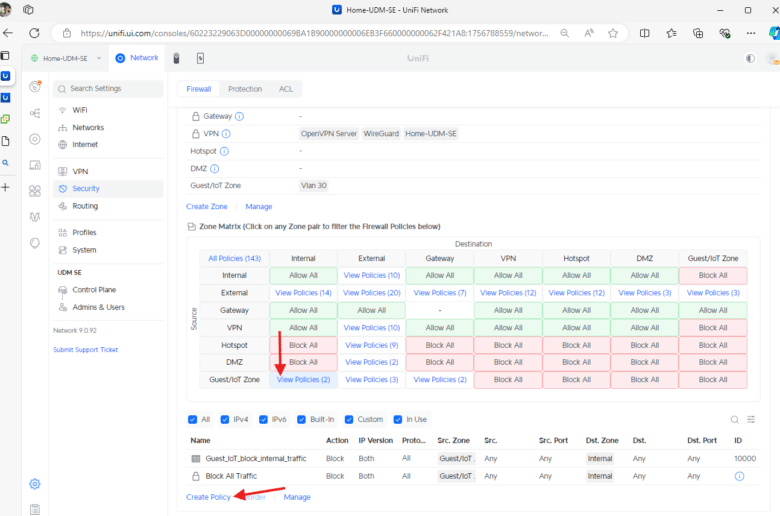Screen dimensions: 780x516
Task: Click the info icon next to Gateway
Action: [239, 116]
